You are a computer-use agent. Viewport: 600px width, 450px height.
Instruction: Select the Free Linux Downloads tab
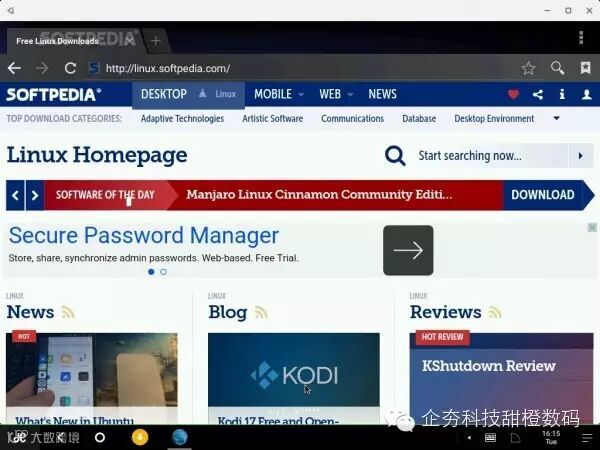tap(57, 41)
